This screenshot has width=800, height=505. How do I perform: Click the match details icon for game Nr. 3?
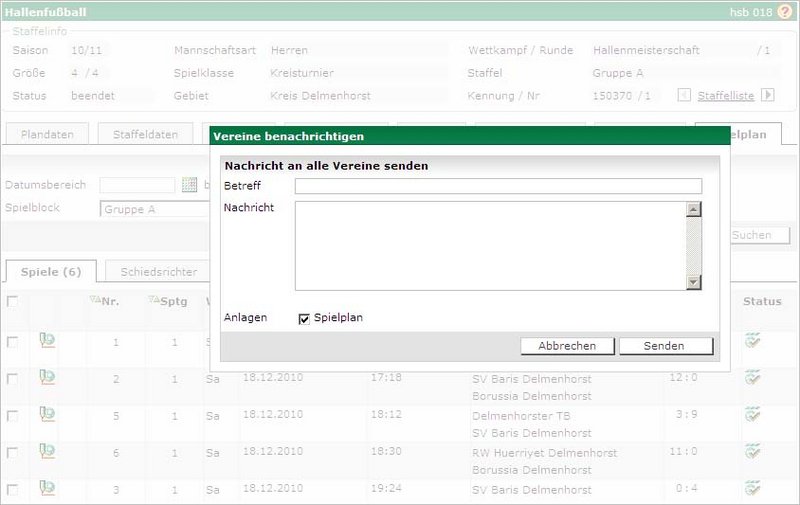tap(46, 488)
